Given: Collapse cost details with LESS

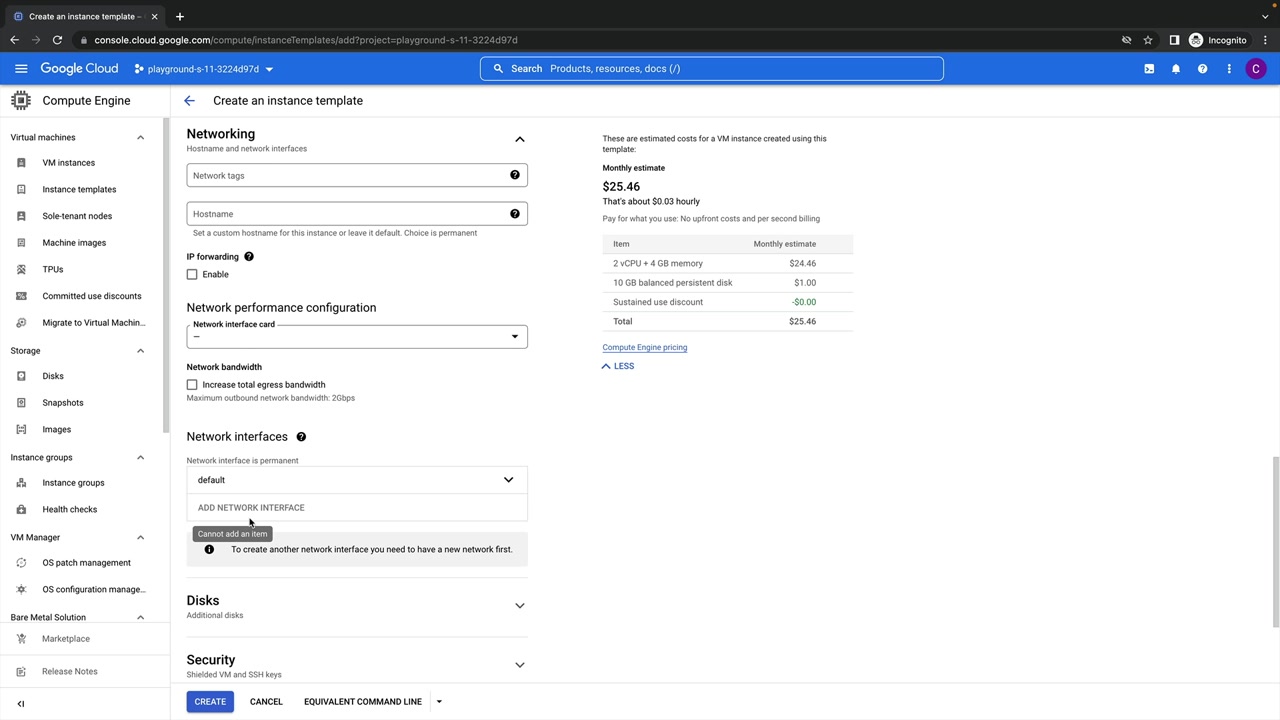Looking at the screenshot, I should coord(618,366).
